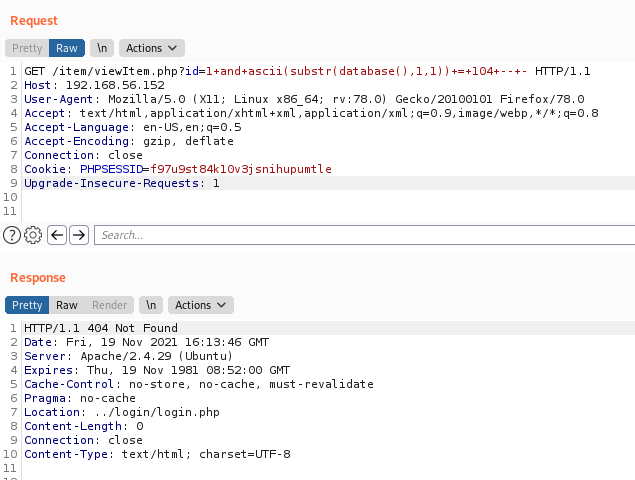The width and height of the screenshot is (635, 480).
Task: Select Pretty tab in Response panel
Action: (x=27, y=305)
